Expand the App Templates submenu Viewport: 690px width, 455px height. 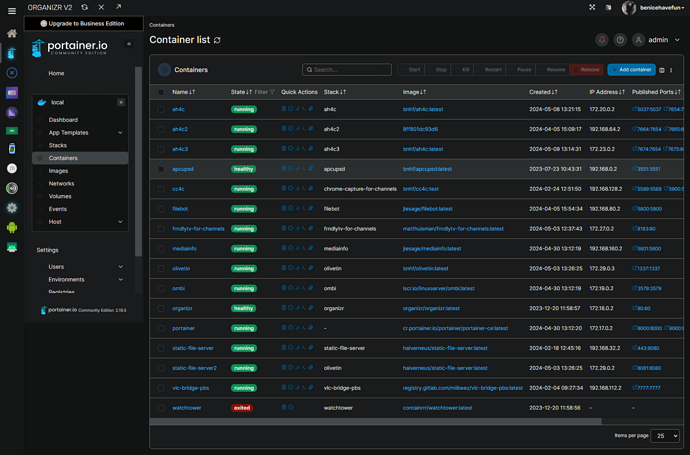[120, 132]
